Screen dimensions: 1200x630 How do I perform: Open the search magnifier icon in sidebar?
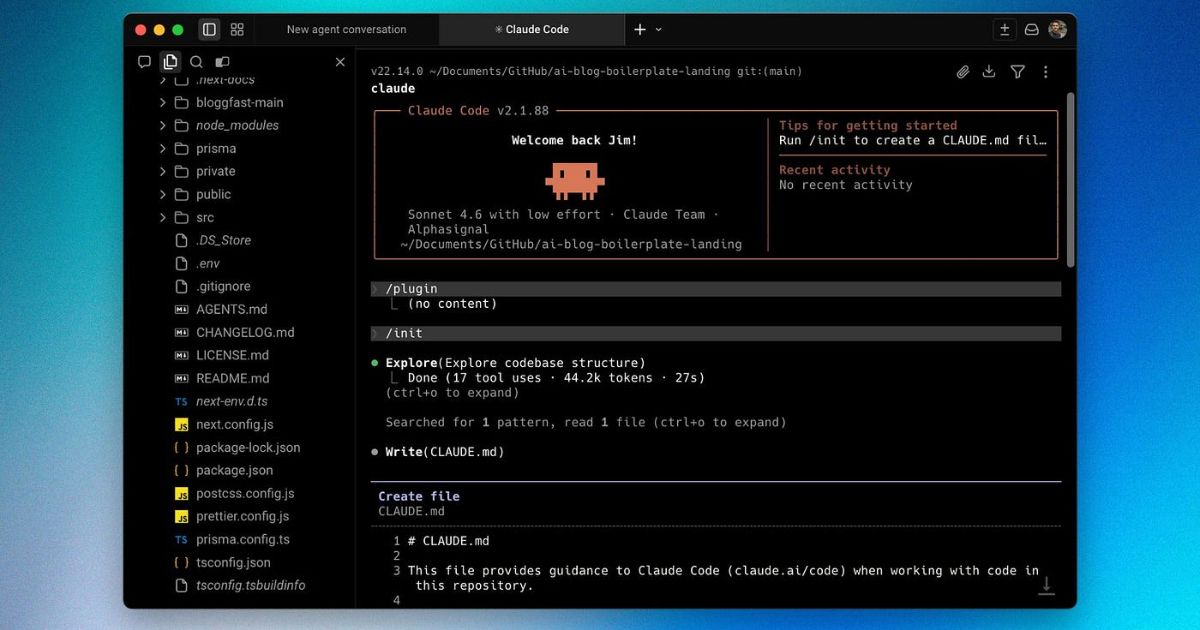(196, 62)
